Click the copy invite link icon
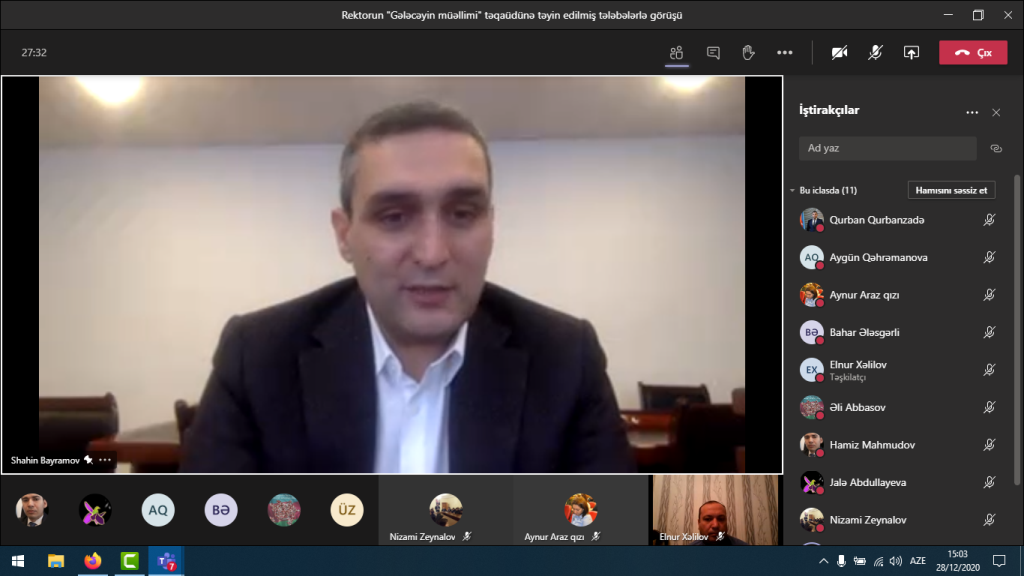Image resolution: width=1024 pixels, height=576 pixels. 995,148
